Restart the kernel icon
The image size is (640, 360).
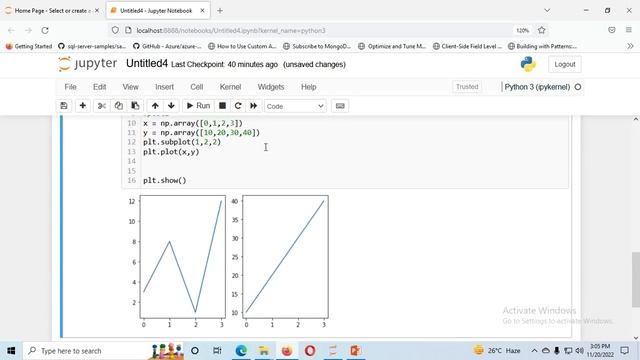click(x=238, y=106)
